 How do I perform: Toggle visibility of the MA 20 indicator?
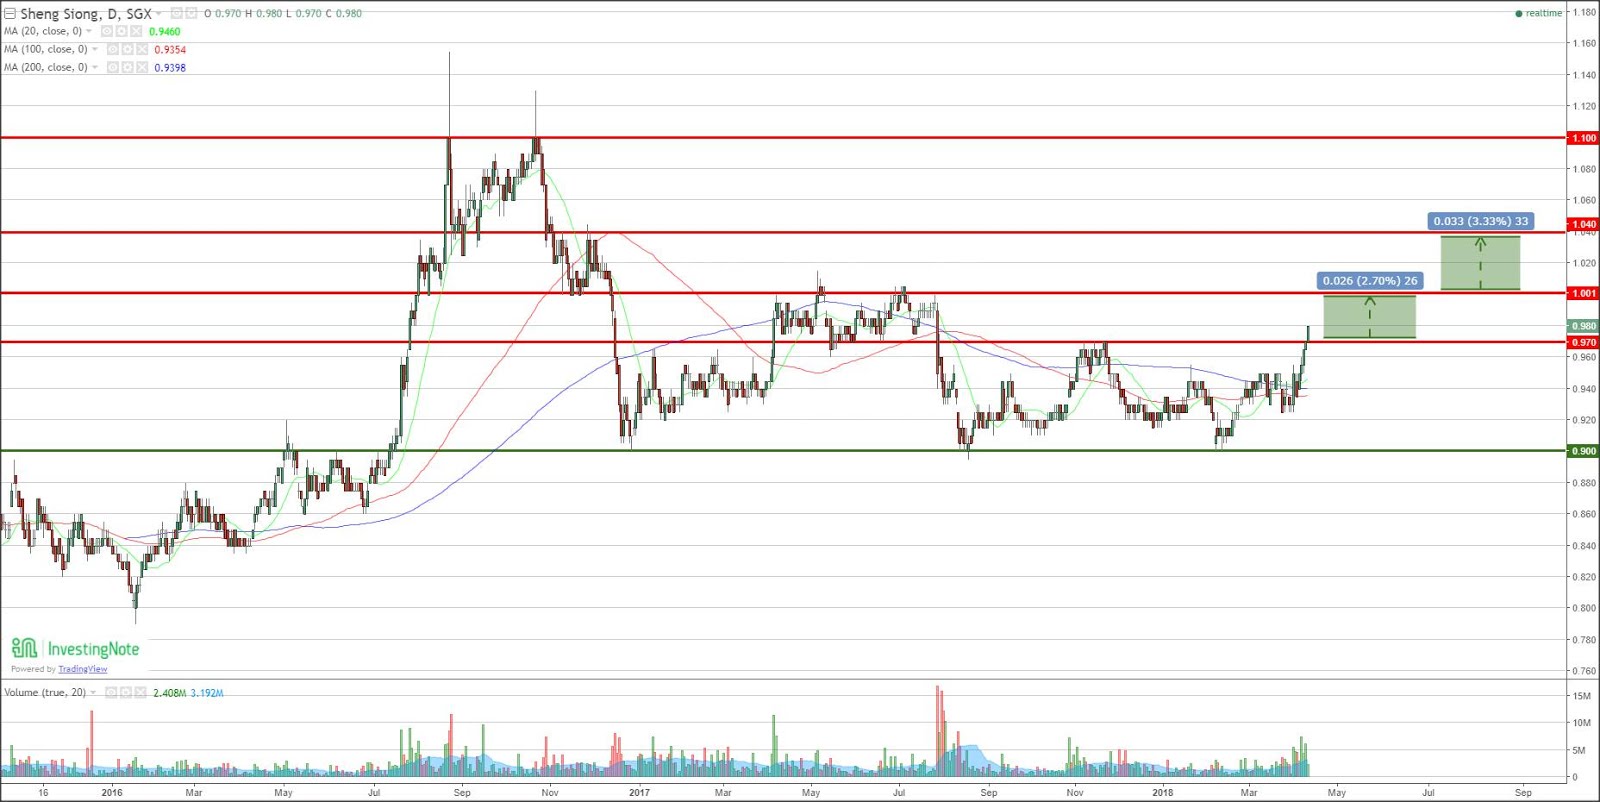(x=107, y=31)
